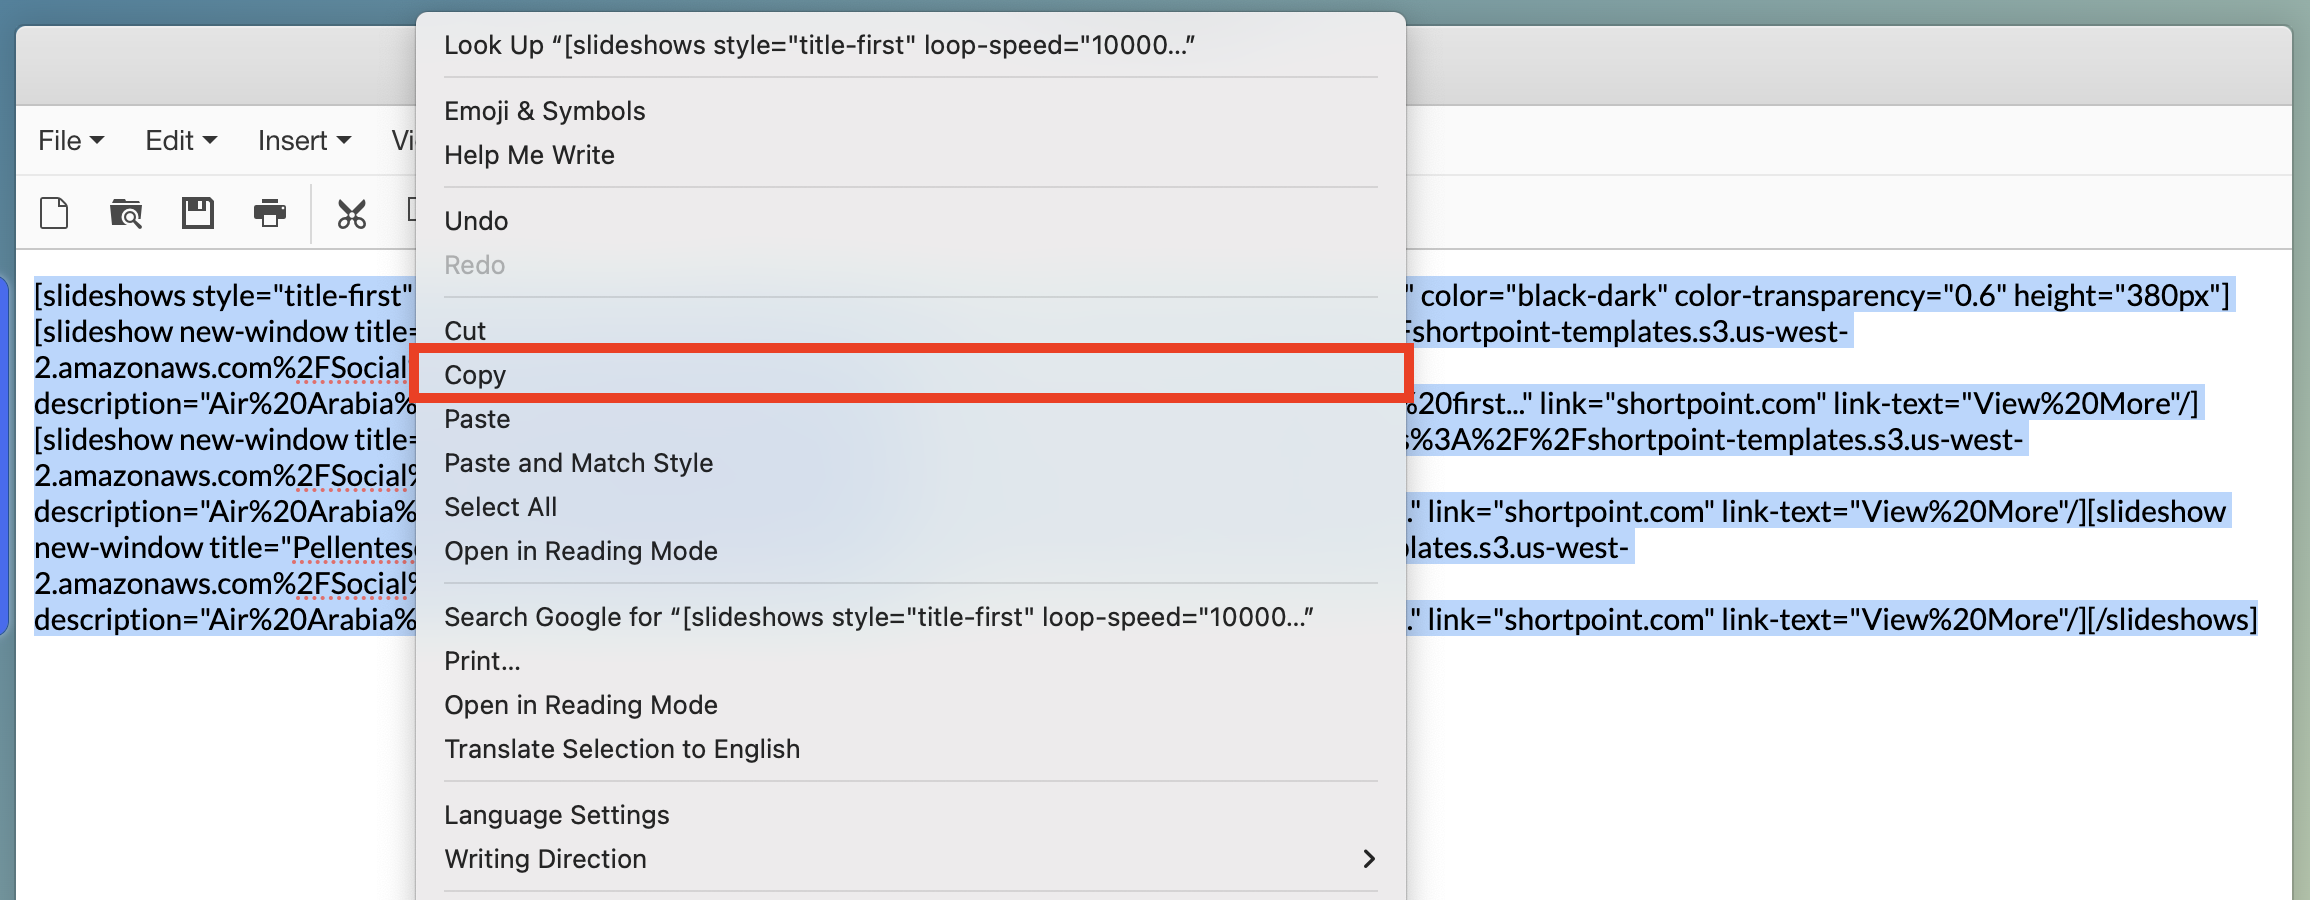Choose Cut from the context menu
Image resolution: width=2310 pixels, height=900 pixels.
click(911, 331)
